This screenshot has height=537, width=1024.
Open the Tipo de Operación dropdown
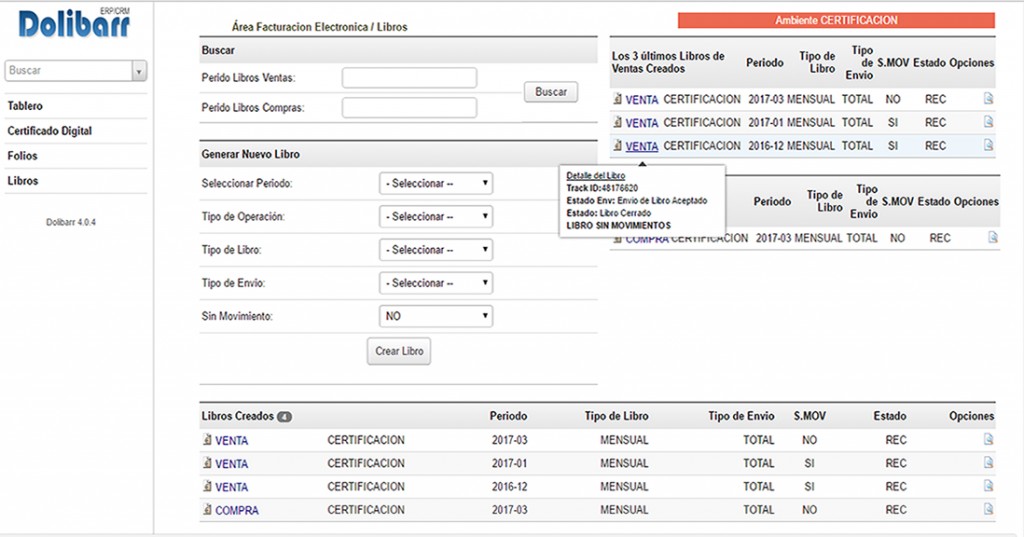click(x=436, y=217)
